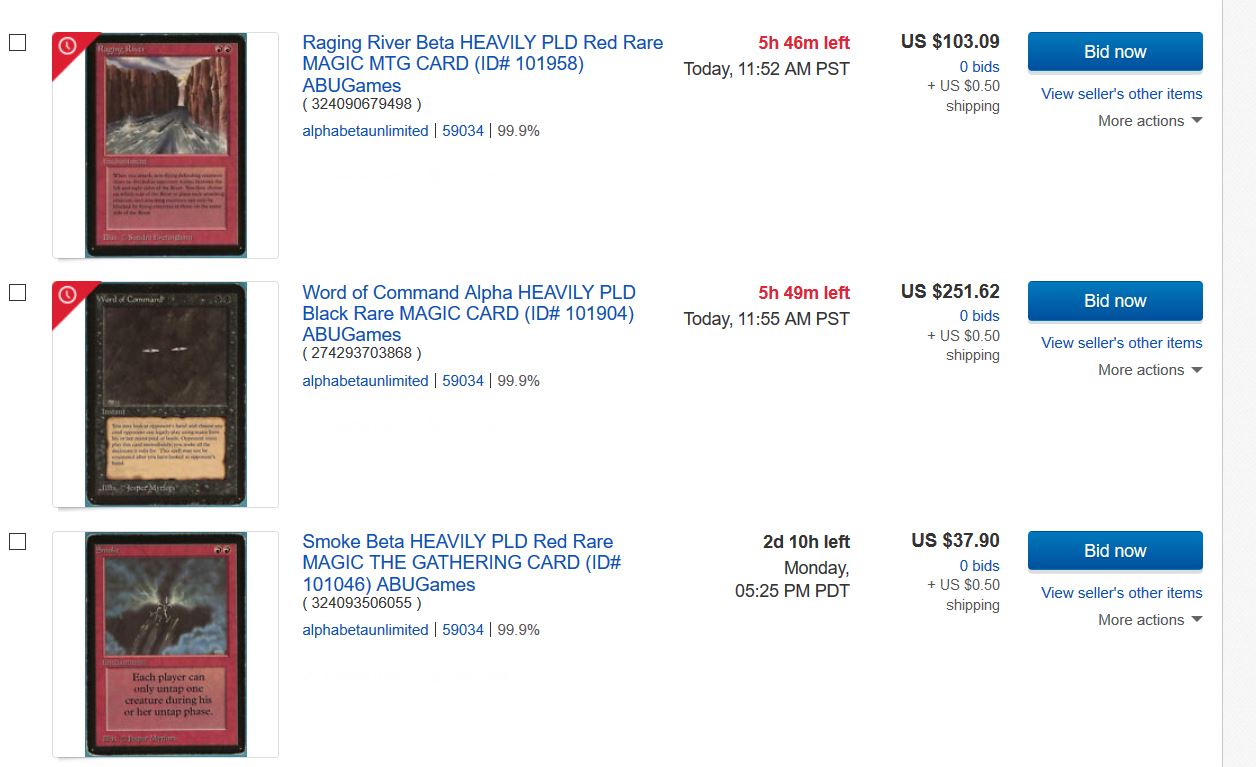Check the box beside Smoke Beta listing
The image size is (1256, 767).
pos(17,541)
